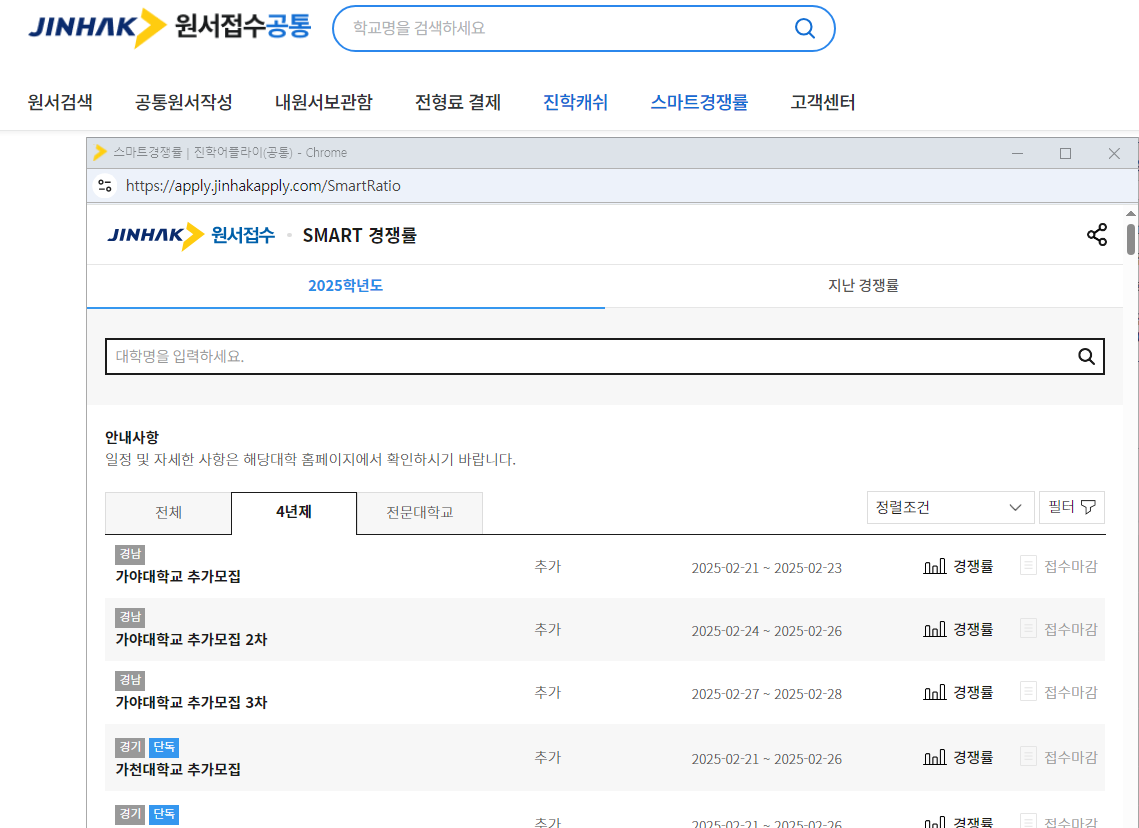Open the 고객센터 menu
Screen dimensions: 1139x828
click(x=822, y=102)
